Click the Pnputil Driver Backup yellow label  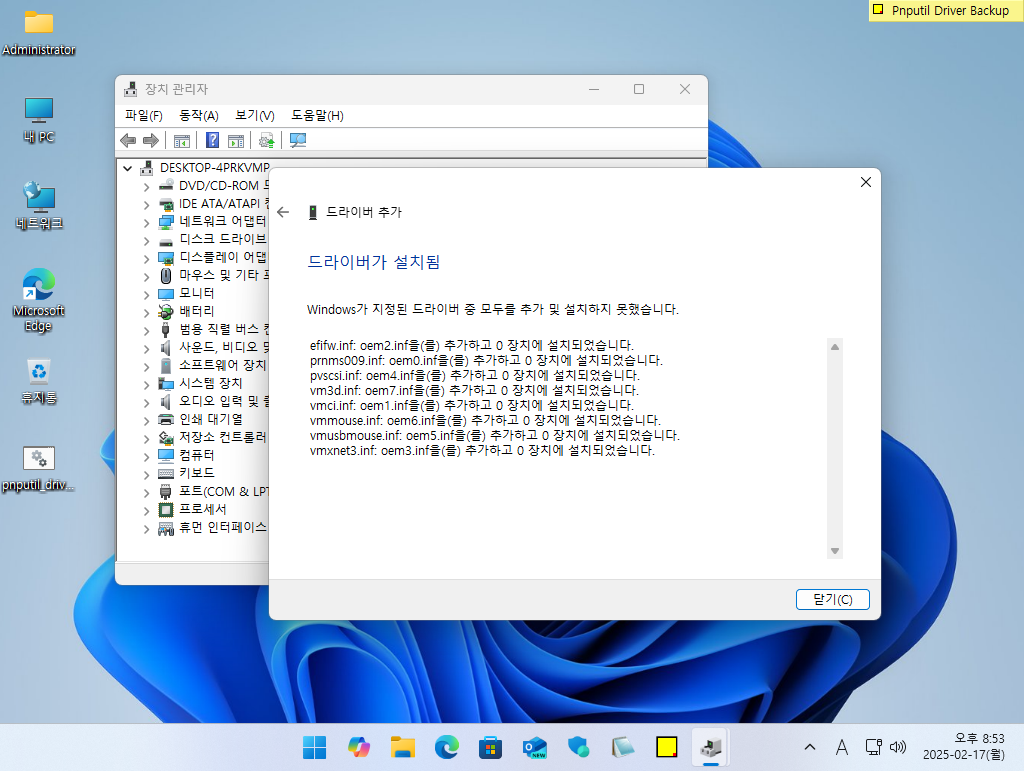click(946, 10)
